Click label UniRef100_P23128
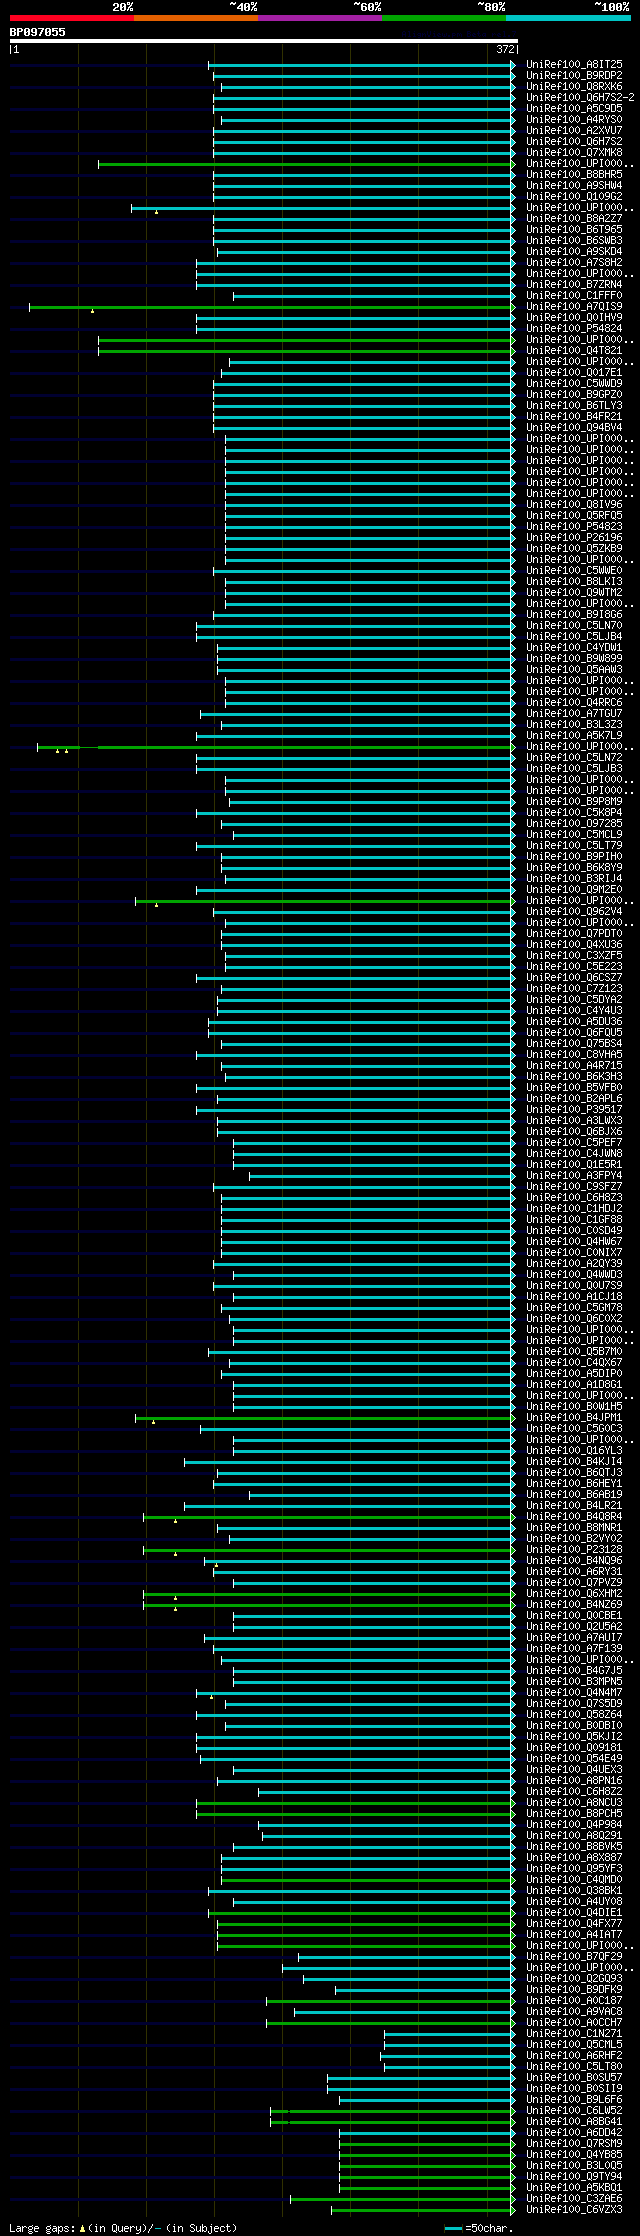The height and width of the screenshot is (2236, 640). [x=574, y=1549]
